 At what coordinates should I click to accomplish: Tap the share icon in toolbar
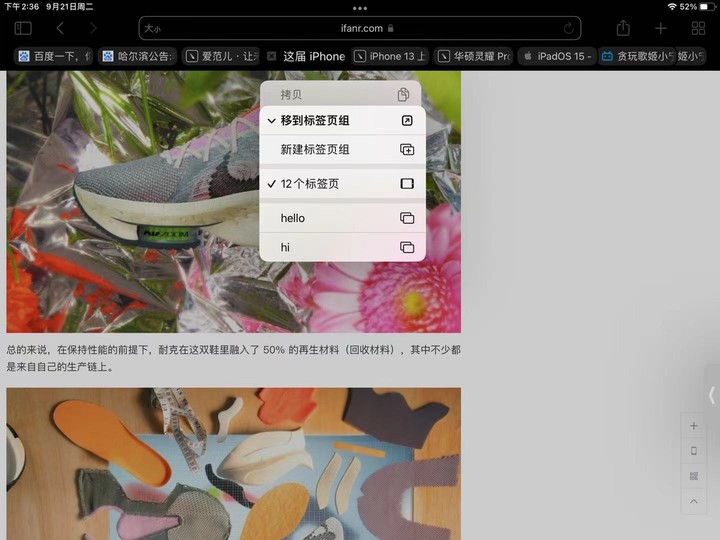[x=623, y=29]
